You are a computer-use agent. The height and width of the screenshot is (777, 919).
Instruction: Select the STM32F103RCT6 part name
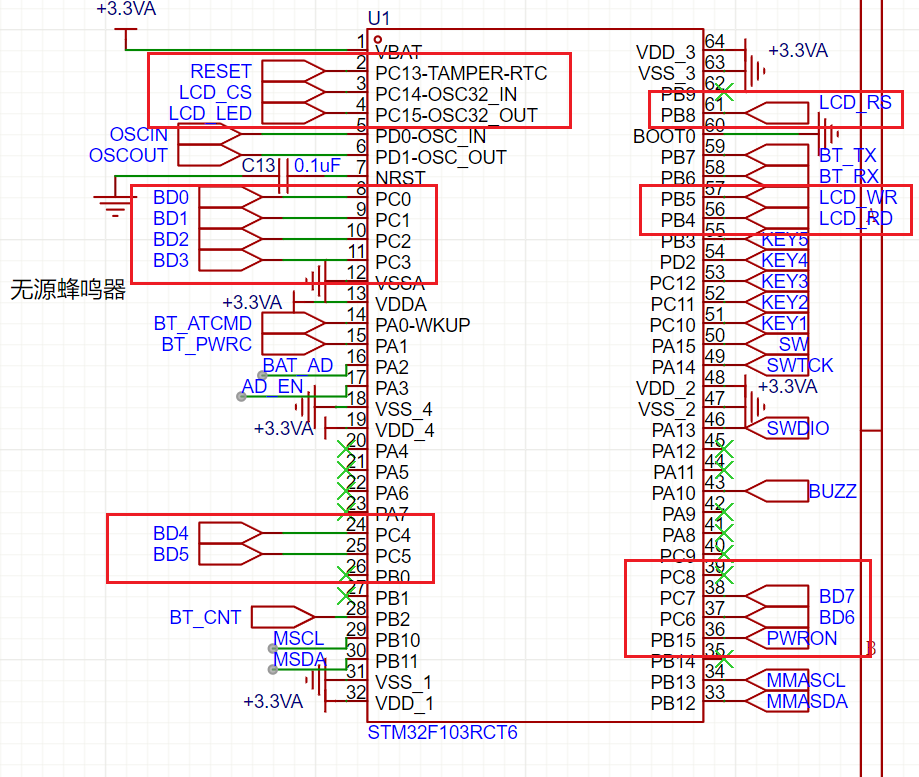tap(443, 732)
